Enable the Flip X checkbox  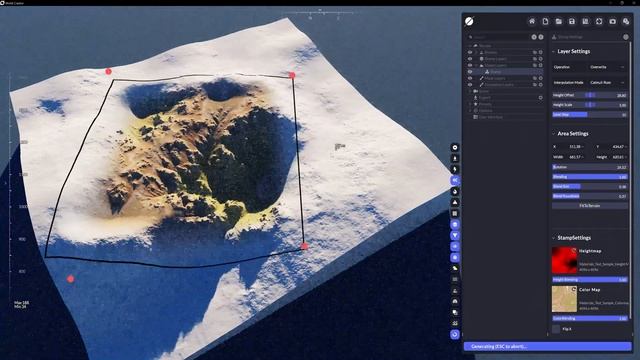tap(556, 329)
